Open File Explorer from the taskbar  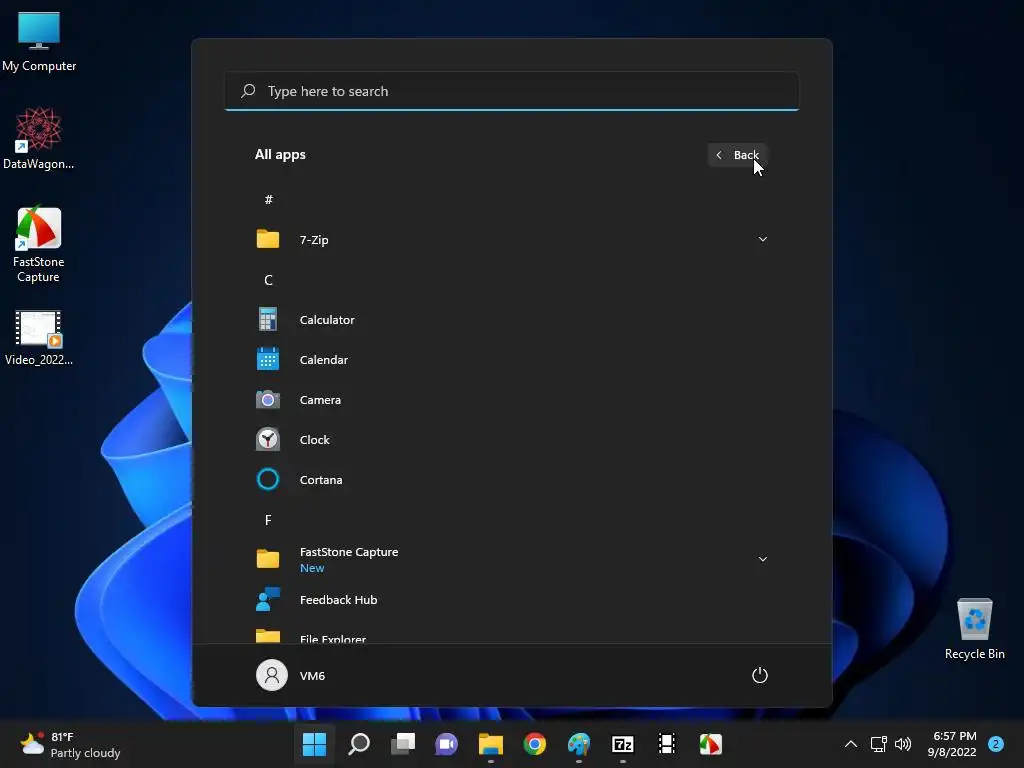pos(490,744)
